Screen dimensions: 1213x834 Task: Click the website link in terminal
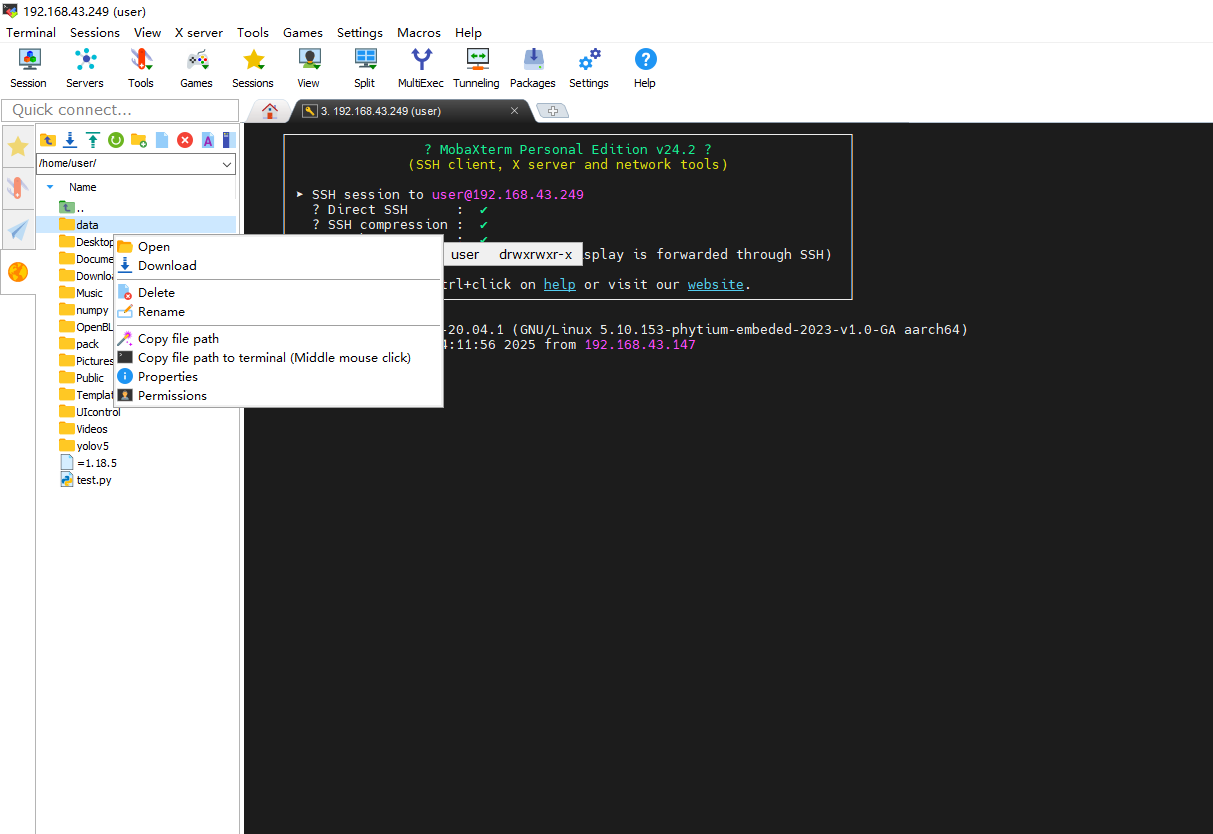tap(716, 284)
